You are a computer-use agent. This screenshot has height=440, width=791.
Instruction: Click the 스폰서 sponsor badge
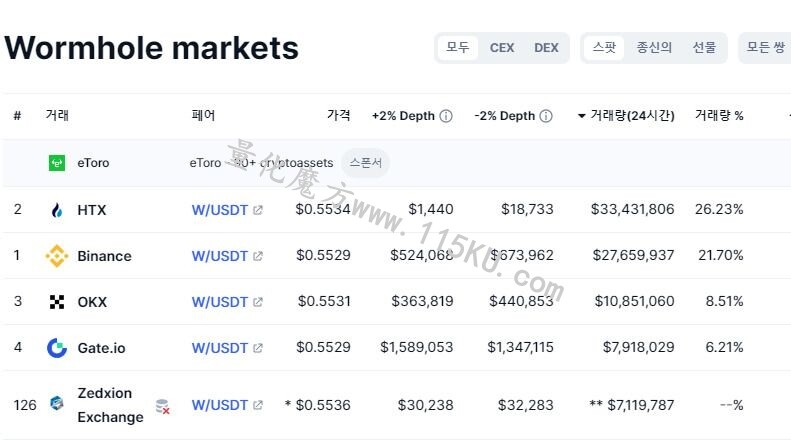[366, 163]
